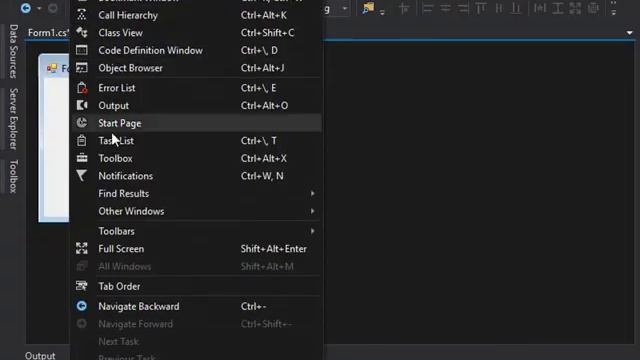Open the vertical Toolbox side tab
Screen dimensions: 640x360
[x=13, y=176]
